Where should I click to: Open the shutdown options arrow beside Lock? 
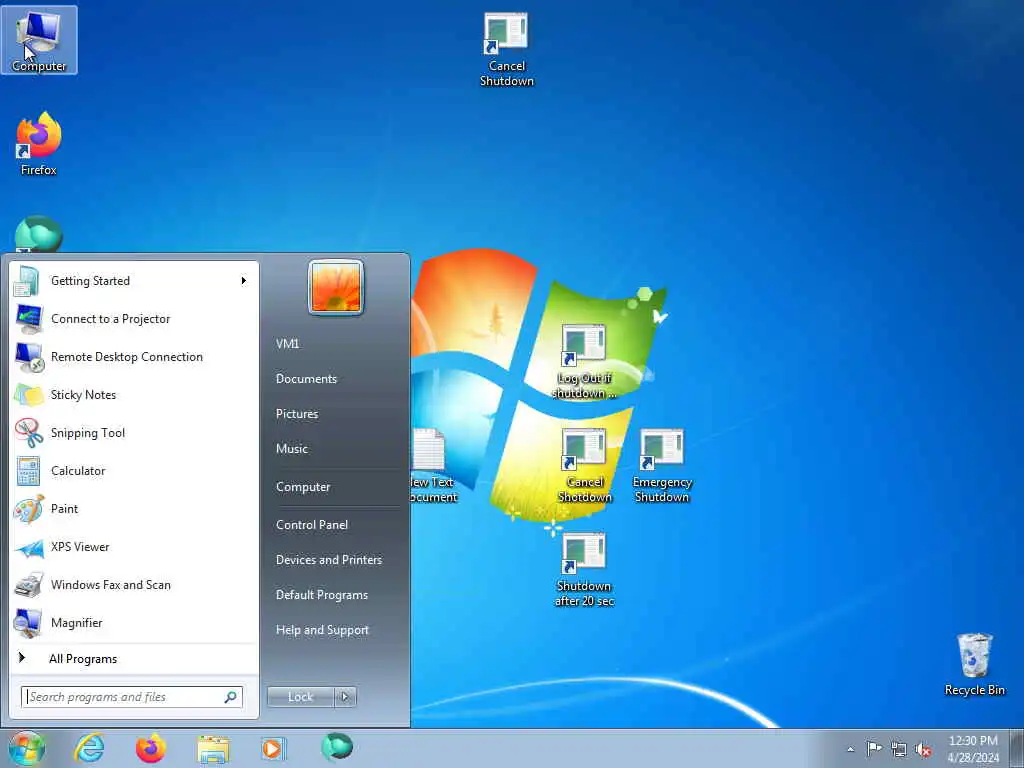tap(345, 697)
